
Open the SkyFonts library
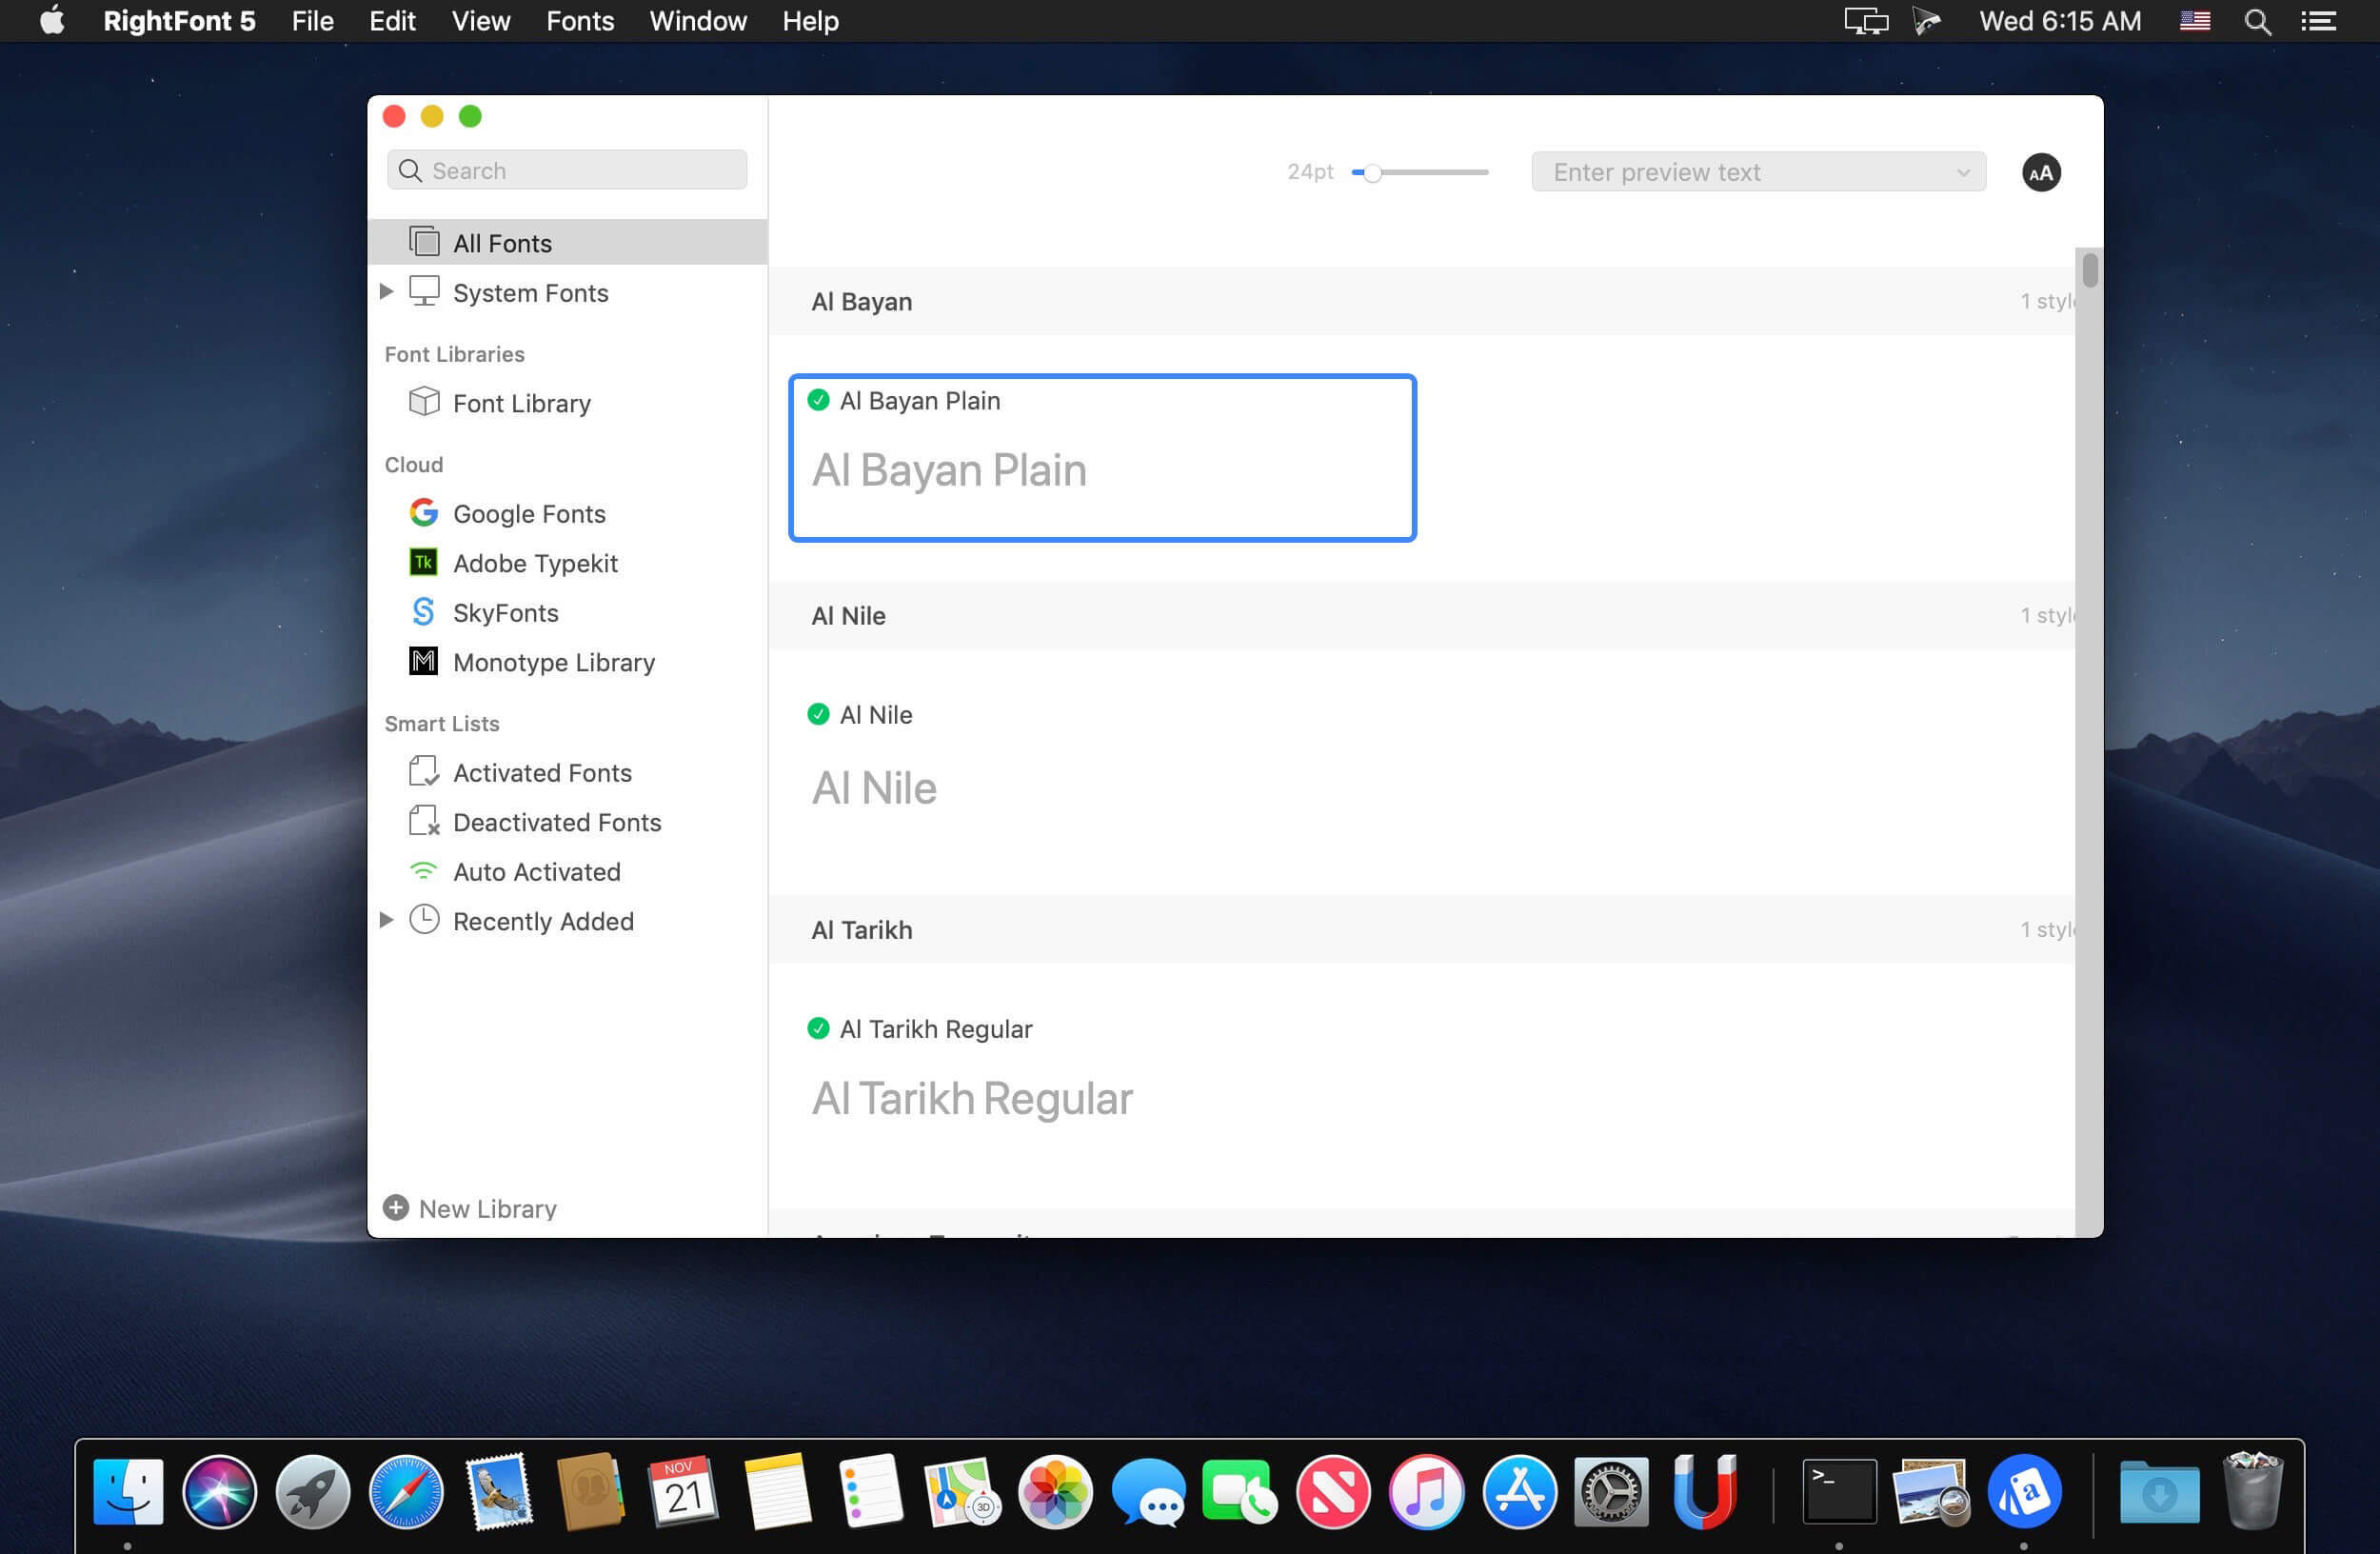[505, 612]
